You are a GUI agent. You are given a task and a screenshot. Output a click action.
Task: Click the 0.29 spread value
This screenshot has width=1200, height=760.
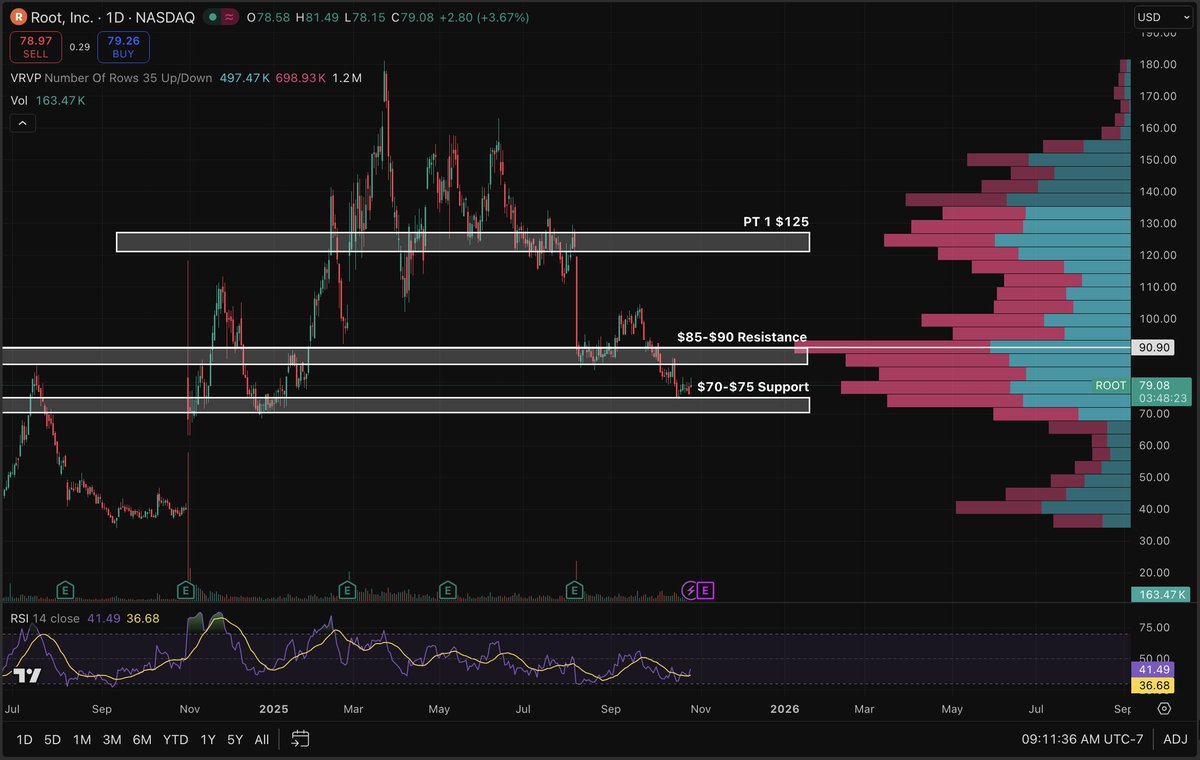point(80,46)
